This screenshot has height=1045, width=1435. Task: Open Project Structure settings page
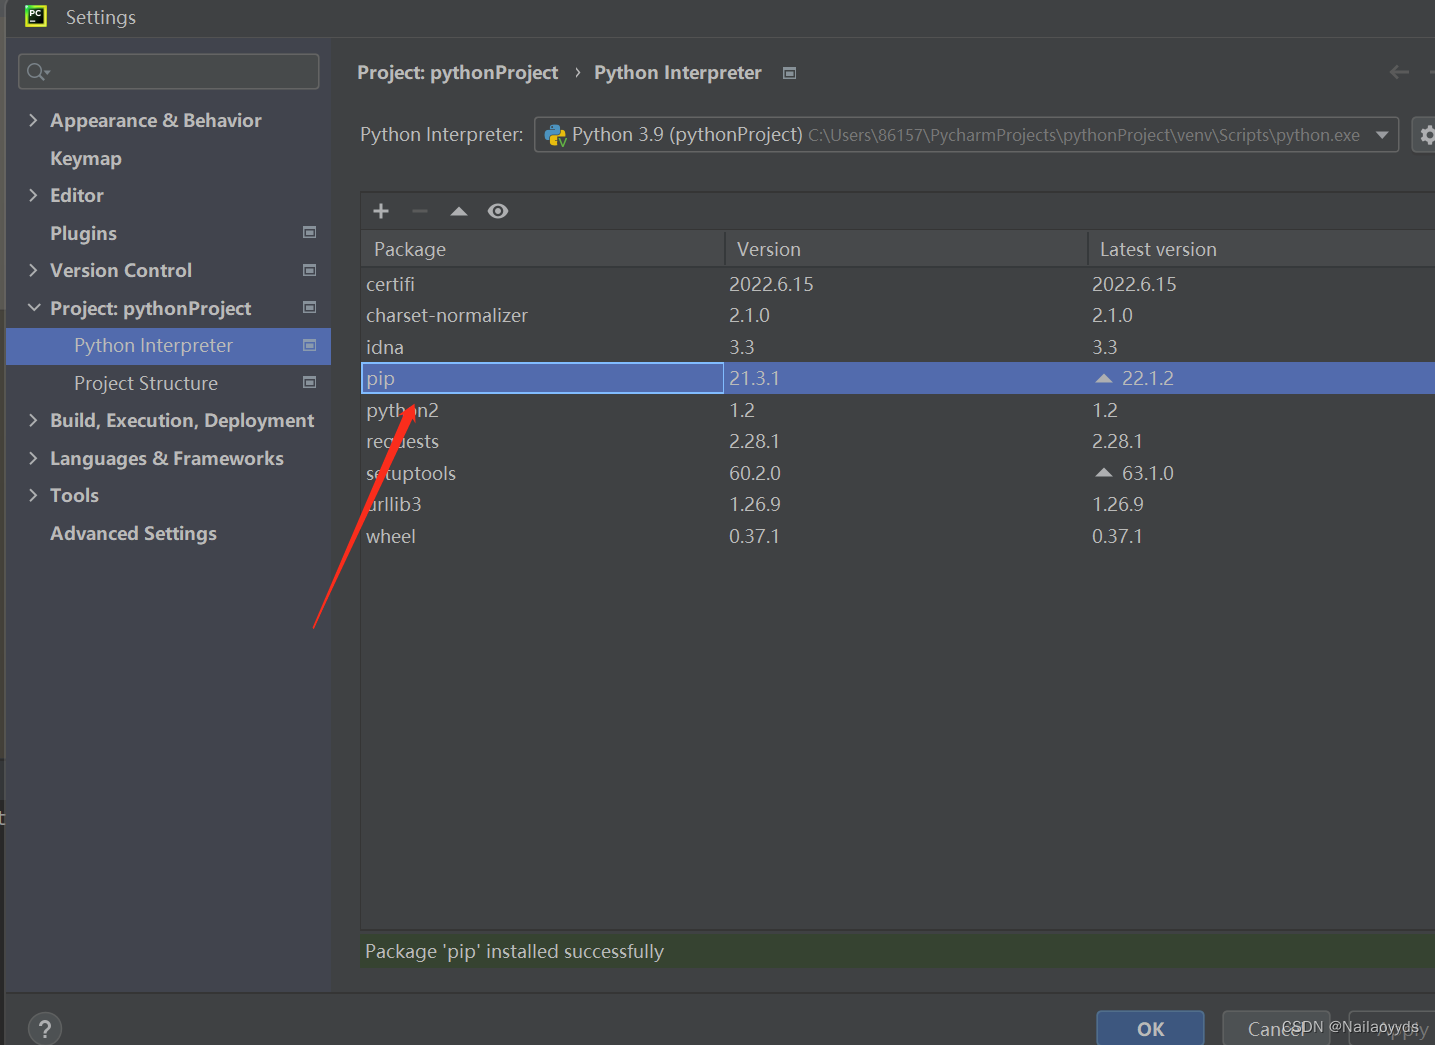click(x=146, y=383)
